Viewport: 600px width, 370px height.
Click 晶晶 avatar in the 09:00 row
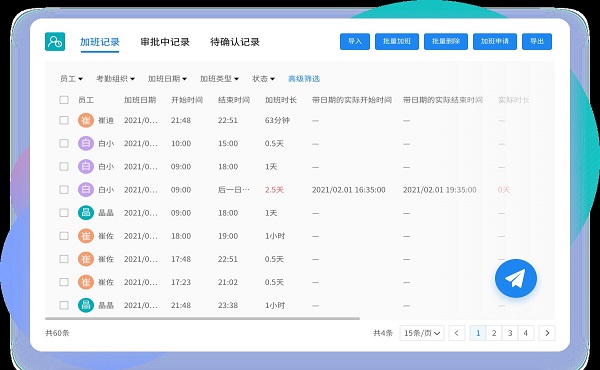click(x=86, y=213)
